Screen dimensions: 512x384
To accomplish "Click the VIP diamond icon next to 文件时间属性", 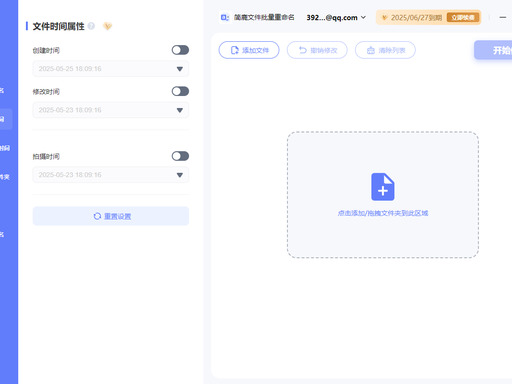I will click(x=107, y=26).
